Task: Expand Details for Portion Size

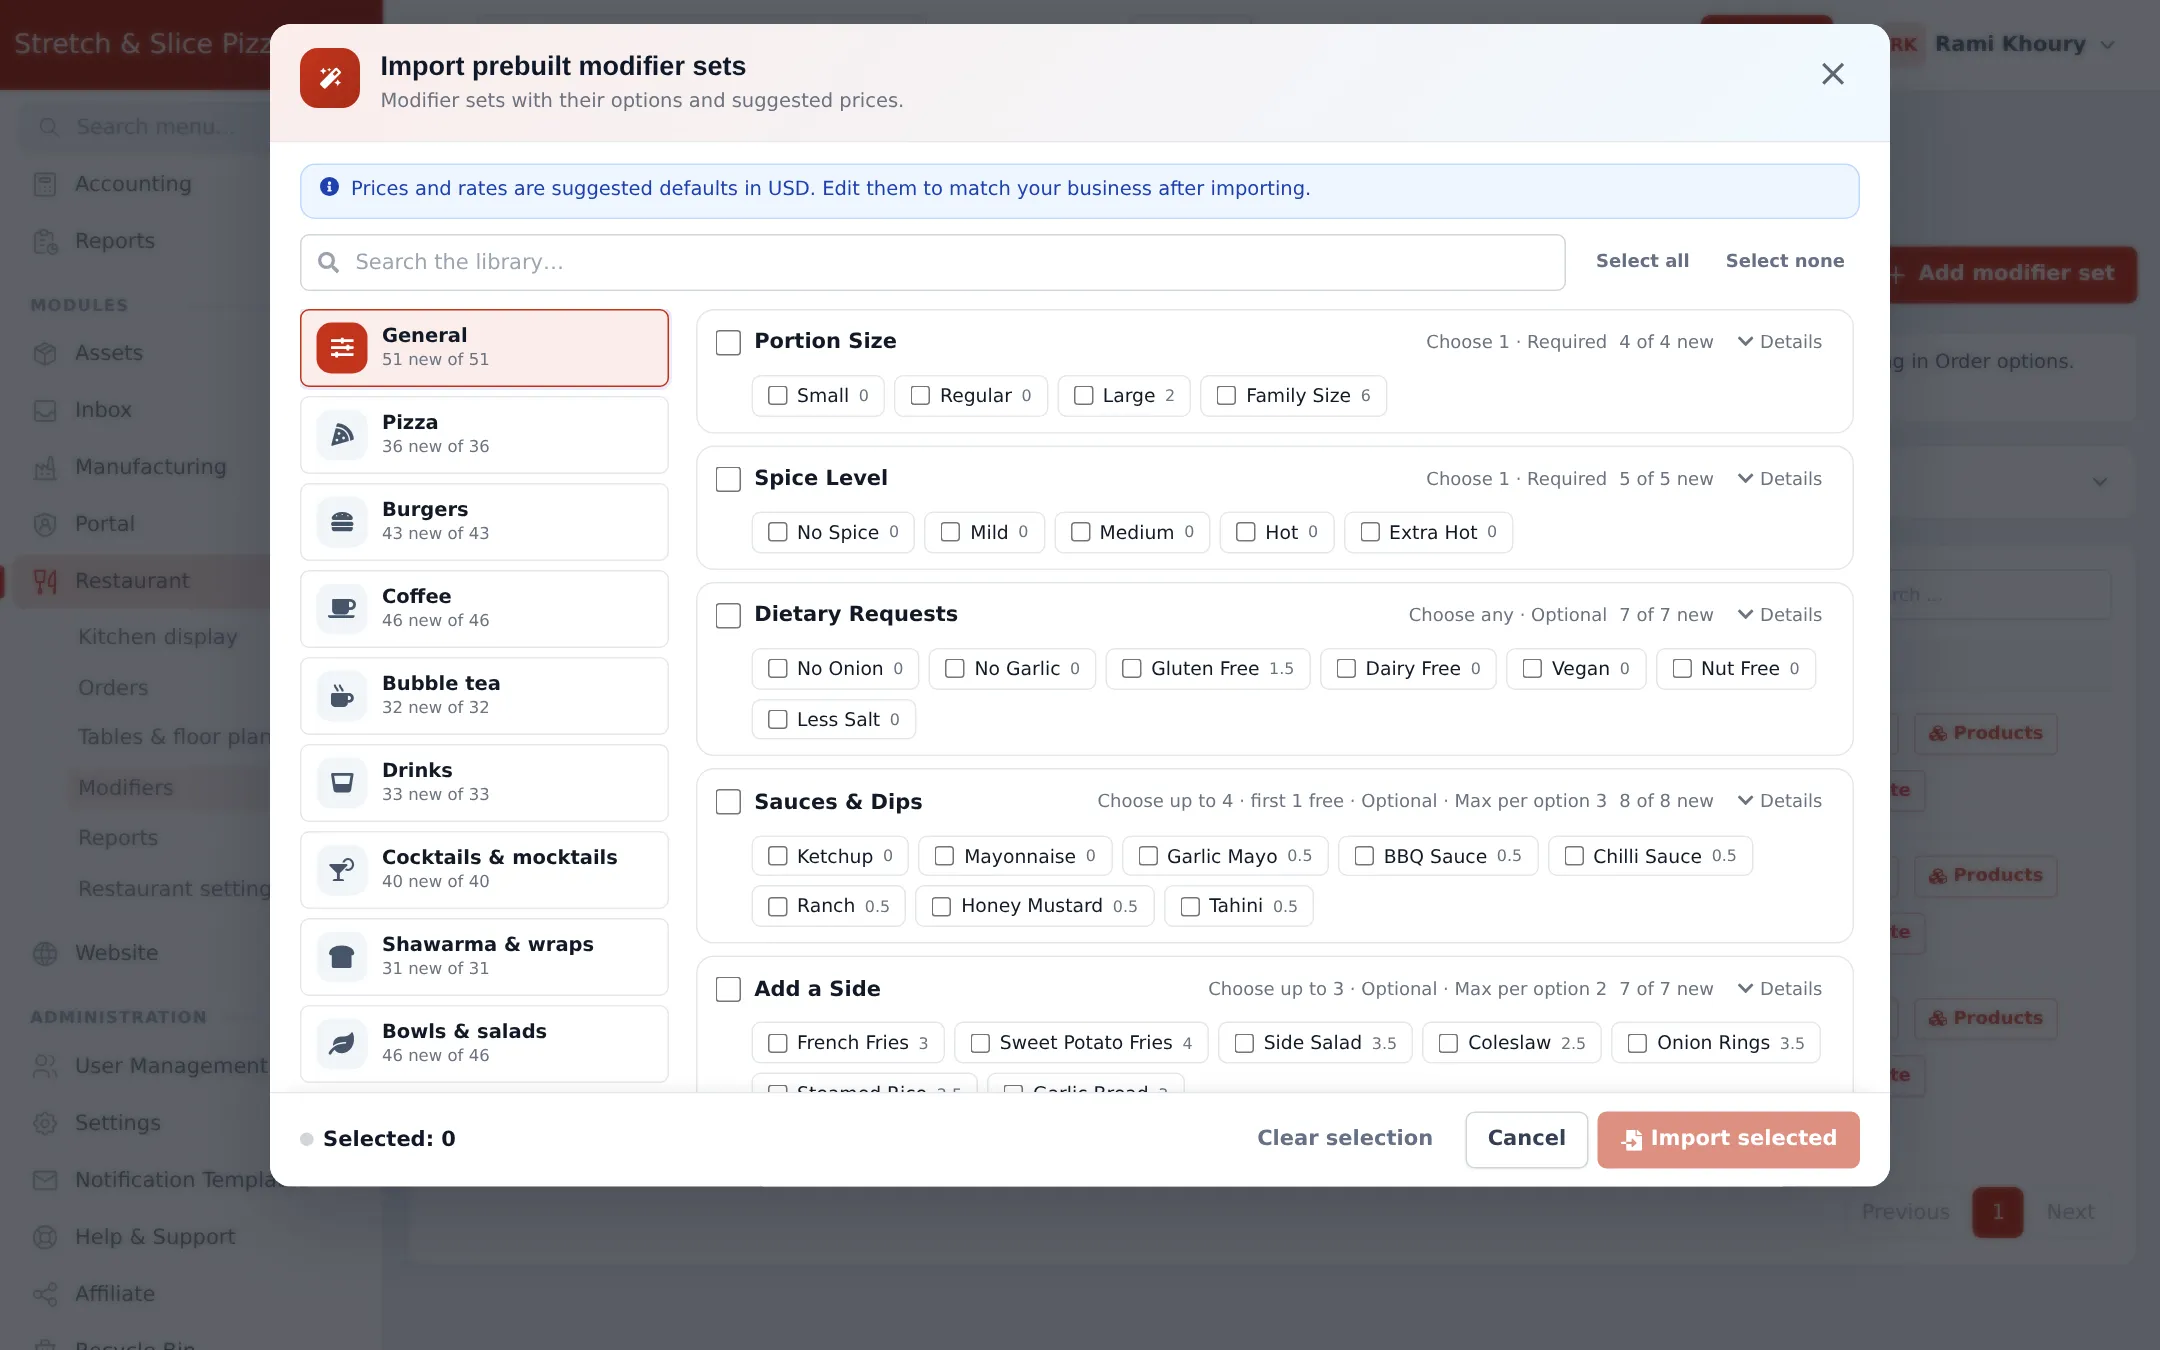Action: coord(1779,342)
